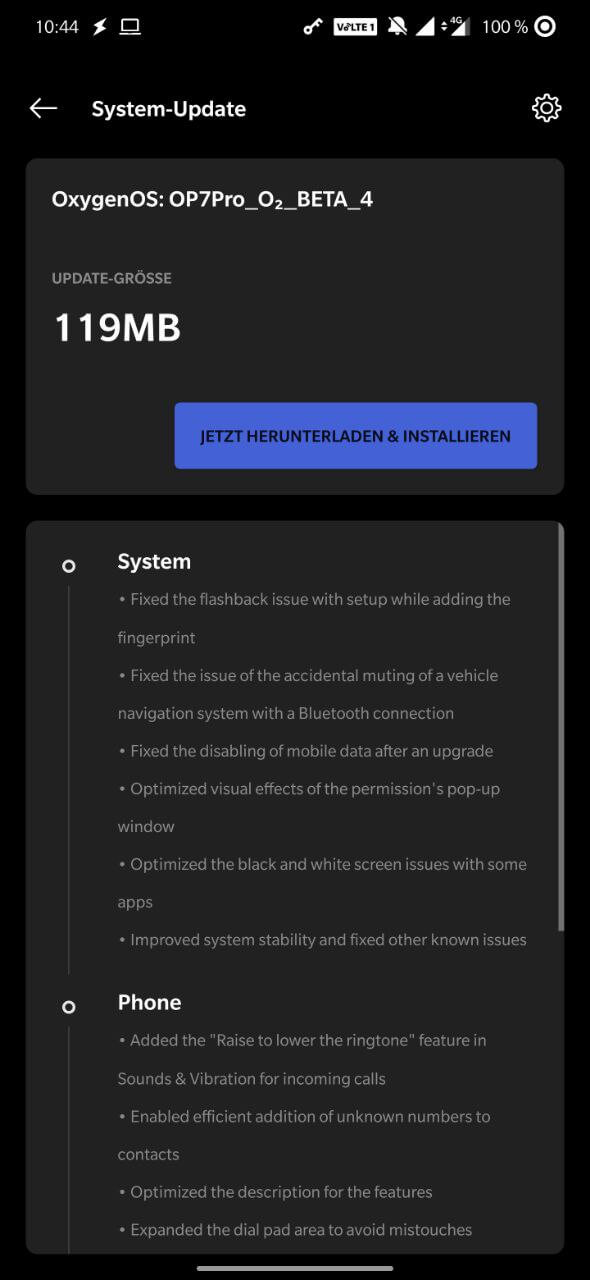Tap the Phone section heading
The image size is (590, 1280).
tap(149, 1003)
